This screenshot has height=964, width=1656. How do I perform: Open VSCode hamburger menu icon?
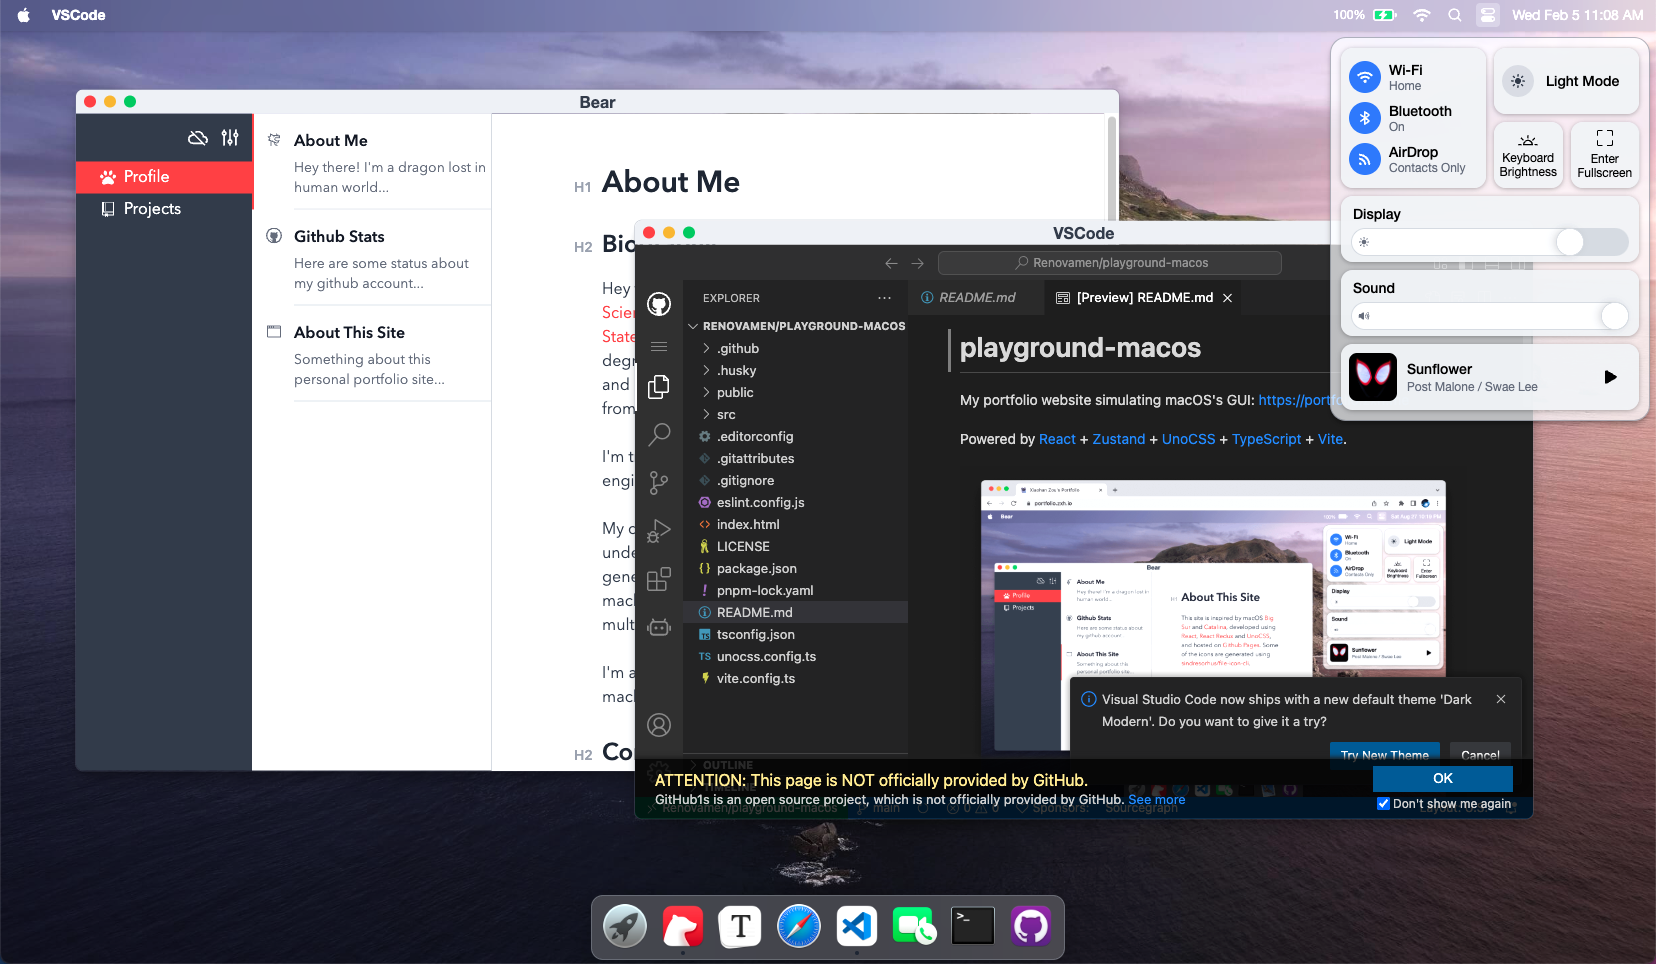659,346
